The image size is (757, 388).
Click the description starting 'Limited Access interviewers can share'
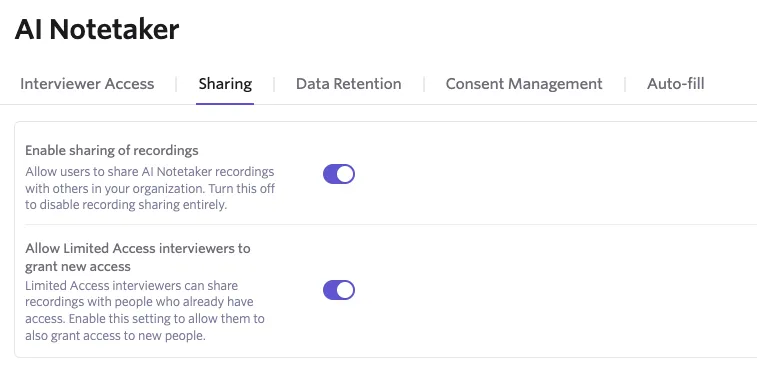coord(145,310)
